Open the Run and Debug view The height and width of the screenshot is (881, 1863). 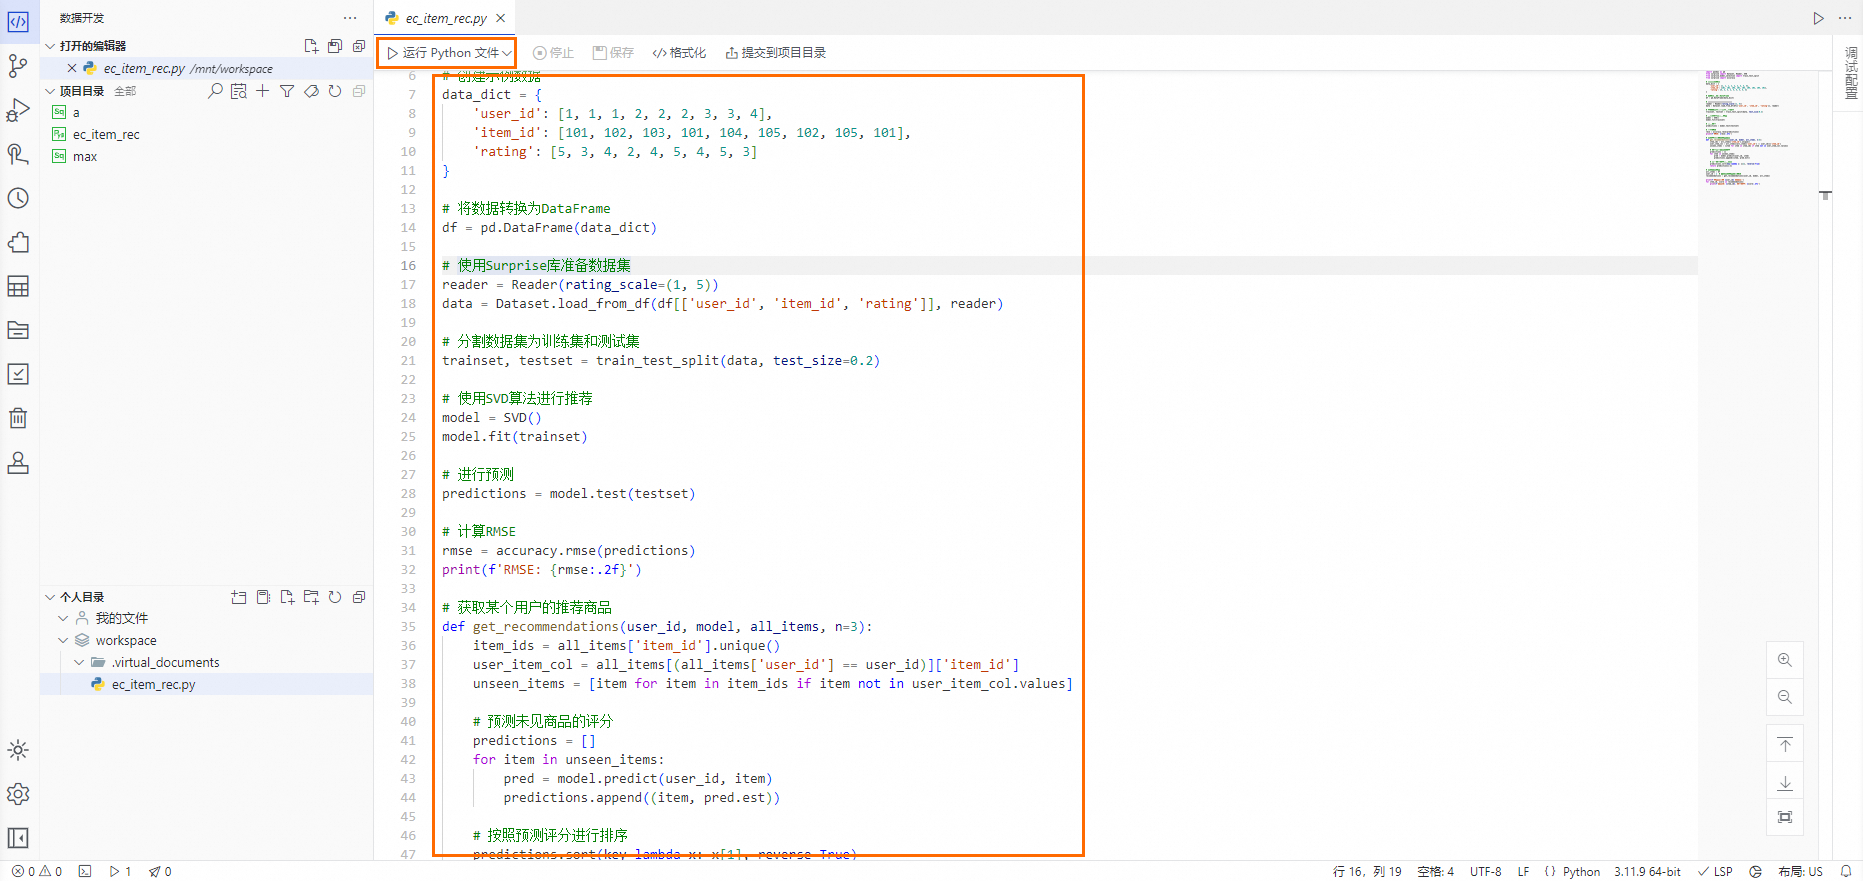pyautogui.click(x=18, y=110)
